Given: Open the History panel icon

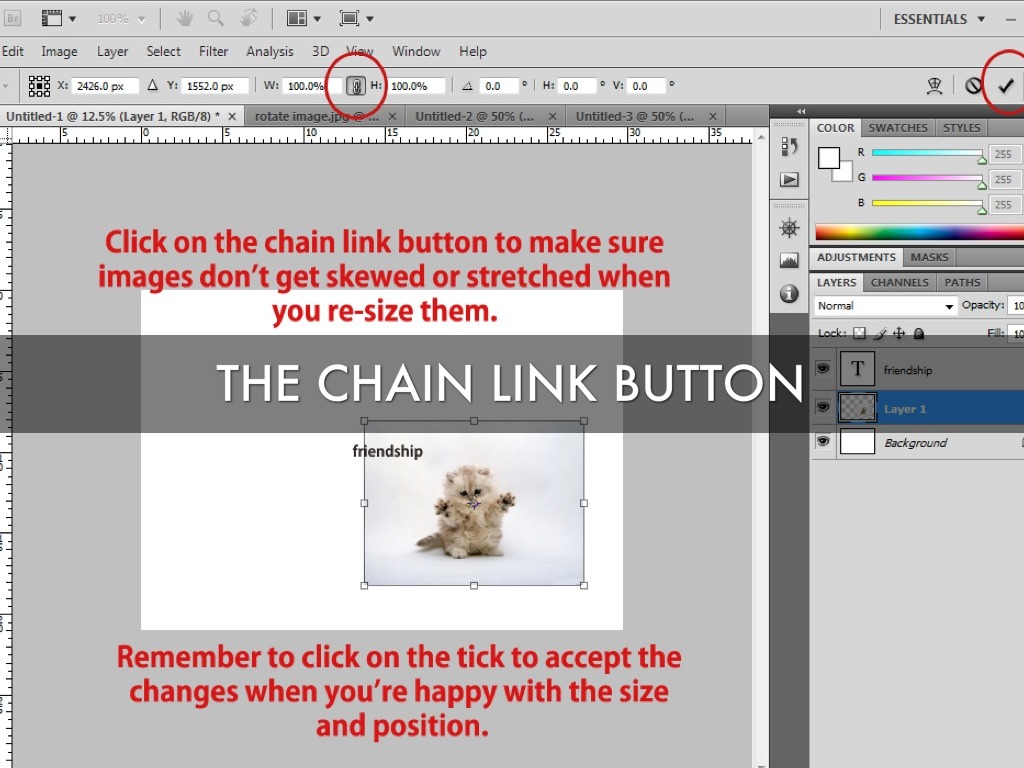Looking at the screenshot, I should 789,147.
